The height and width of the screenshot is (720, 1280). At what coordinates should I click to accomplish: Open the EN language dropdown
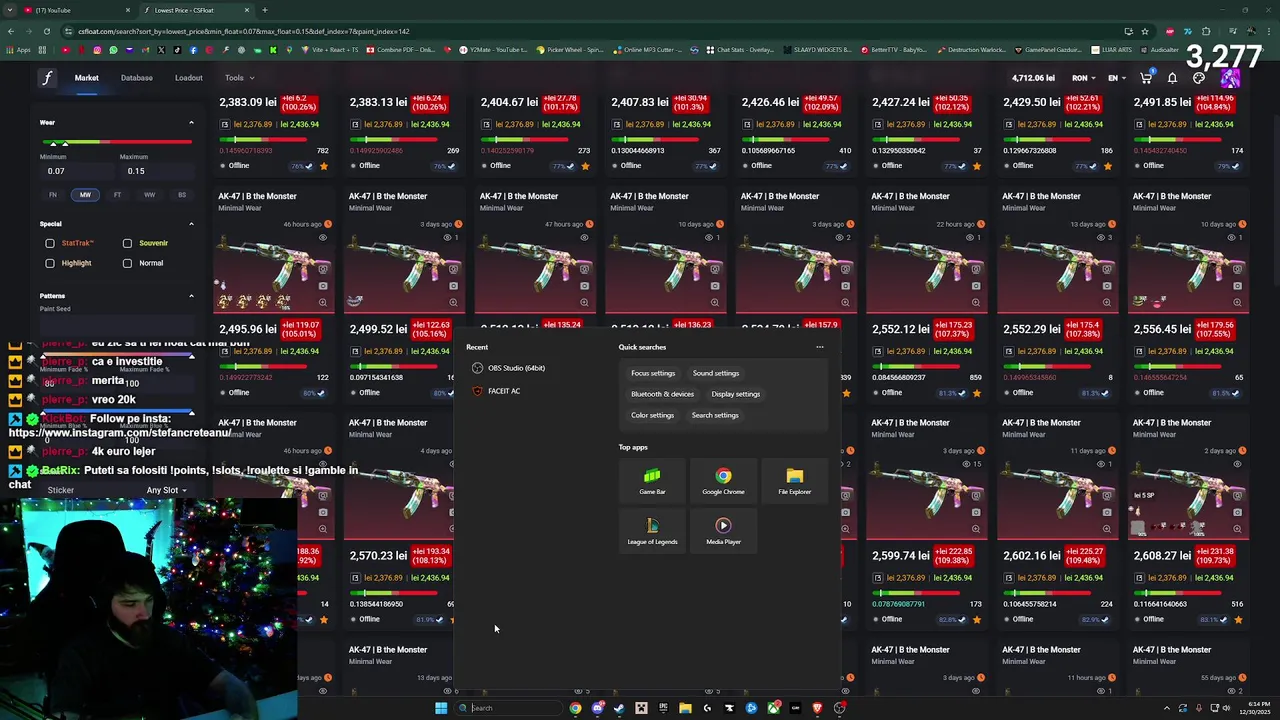1116,78
